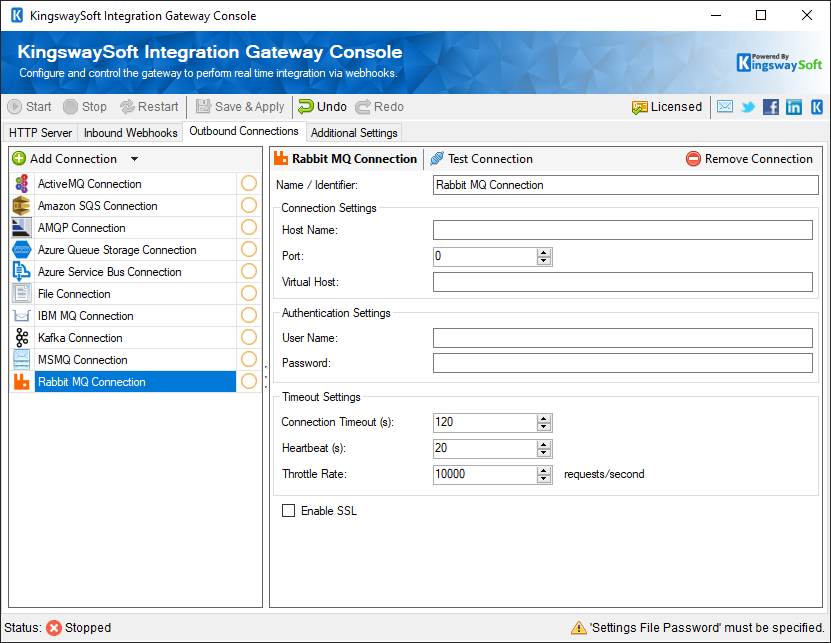The height and width of the screenshot is (643, 831).
Task: Click the Amazon SQS connection icon
Action: pos(22,206)
